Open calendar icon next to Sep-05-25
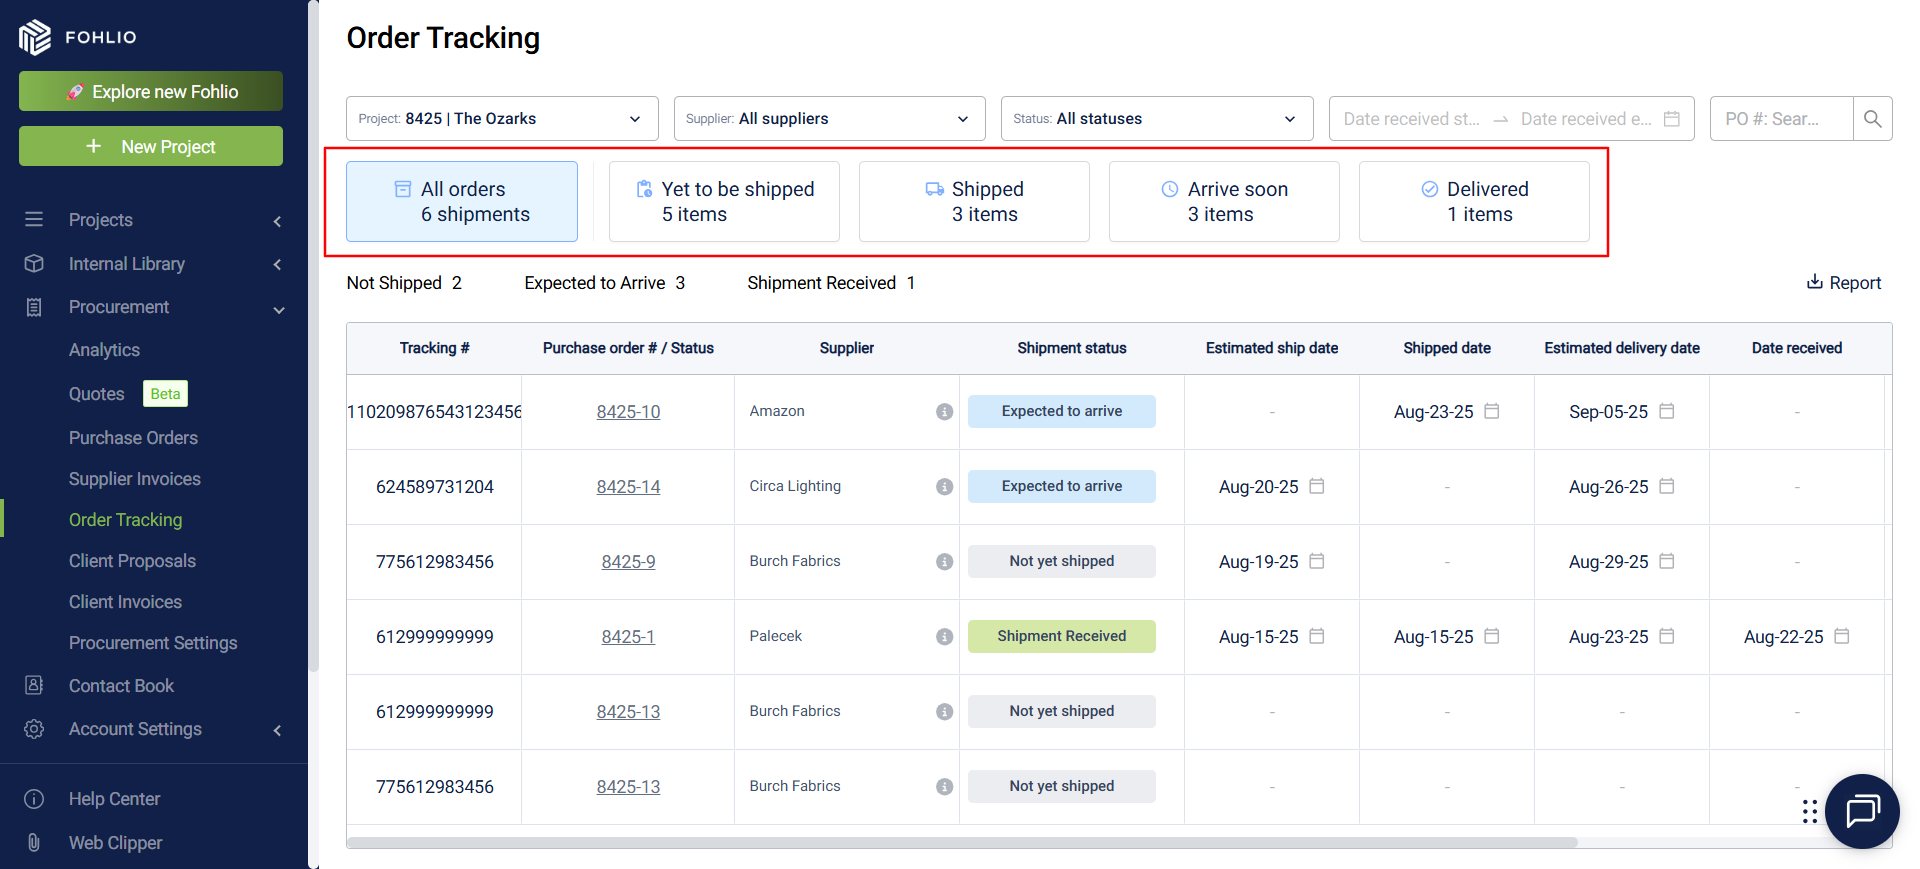The width and height of the screenshot is (1920, 869). coord(1667,411)
